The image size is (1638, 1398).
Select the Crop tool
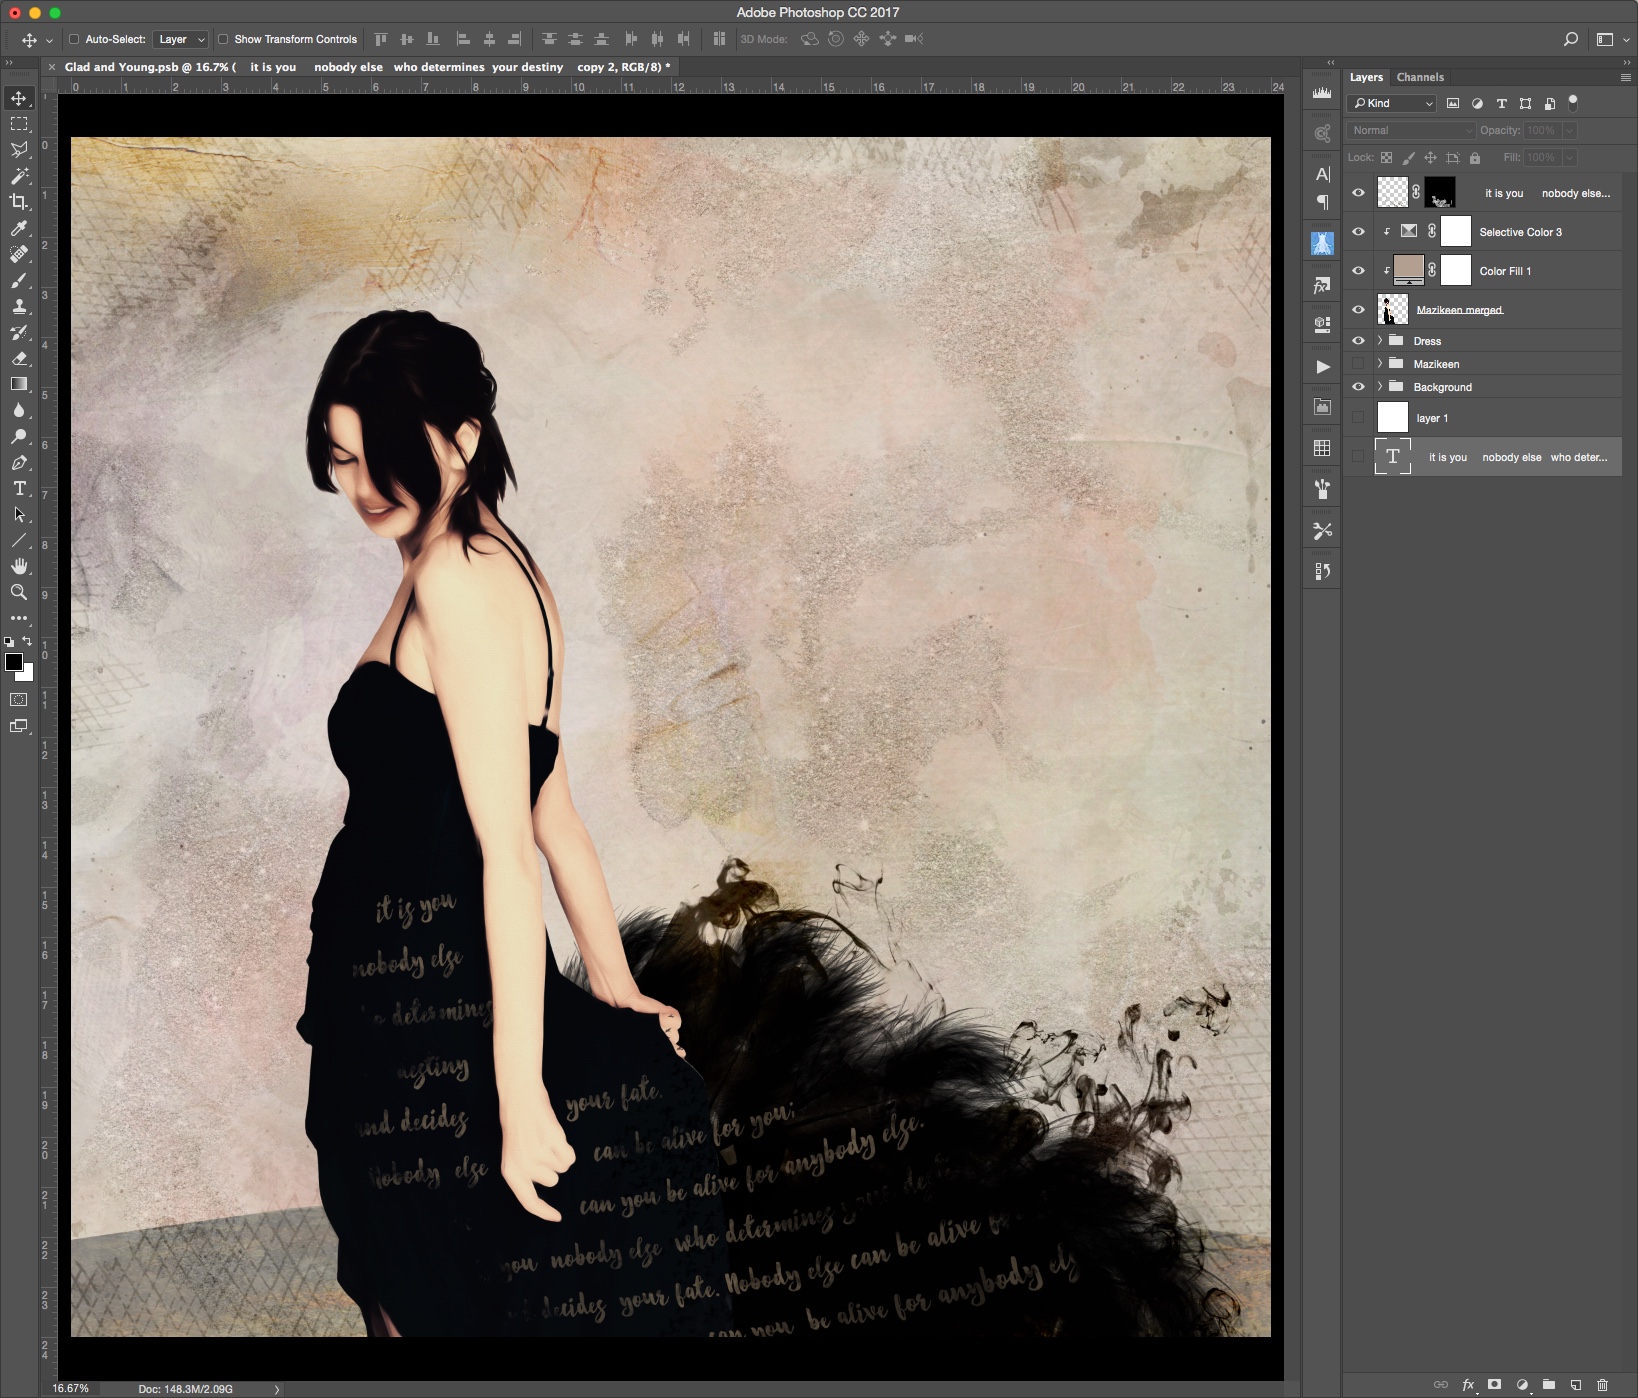[x=19, y=202]
